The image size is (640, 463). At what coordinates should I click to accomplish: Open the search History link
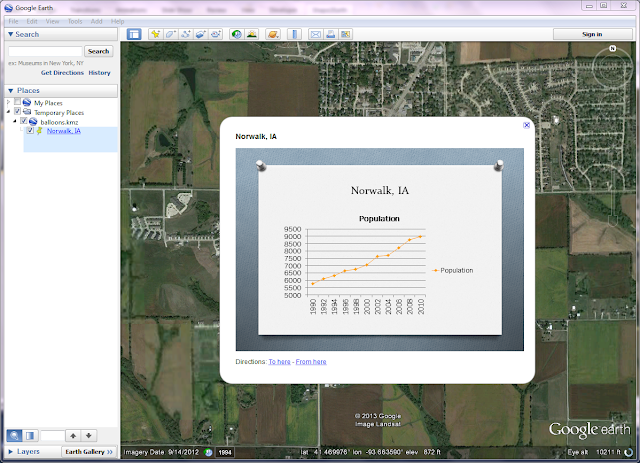coord(99,73)
